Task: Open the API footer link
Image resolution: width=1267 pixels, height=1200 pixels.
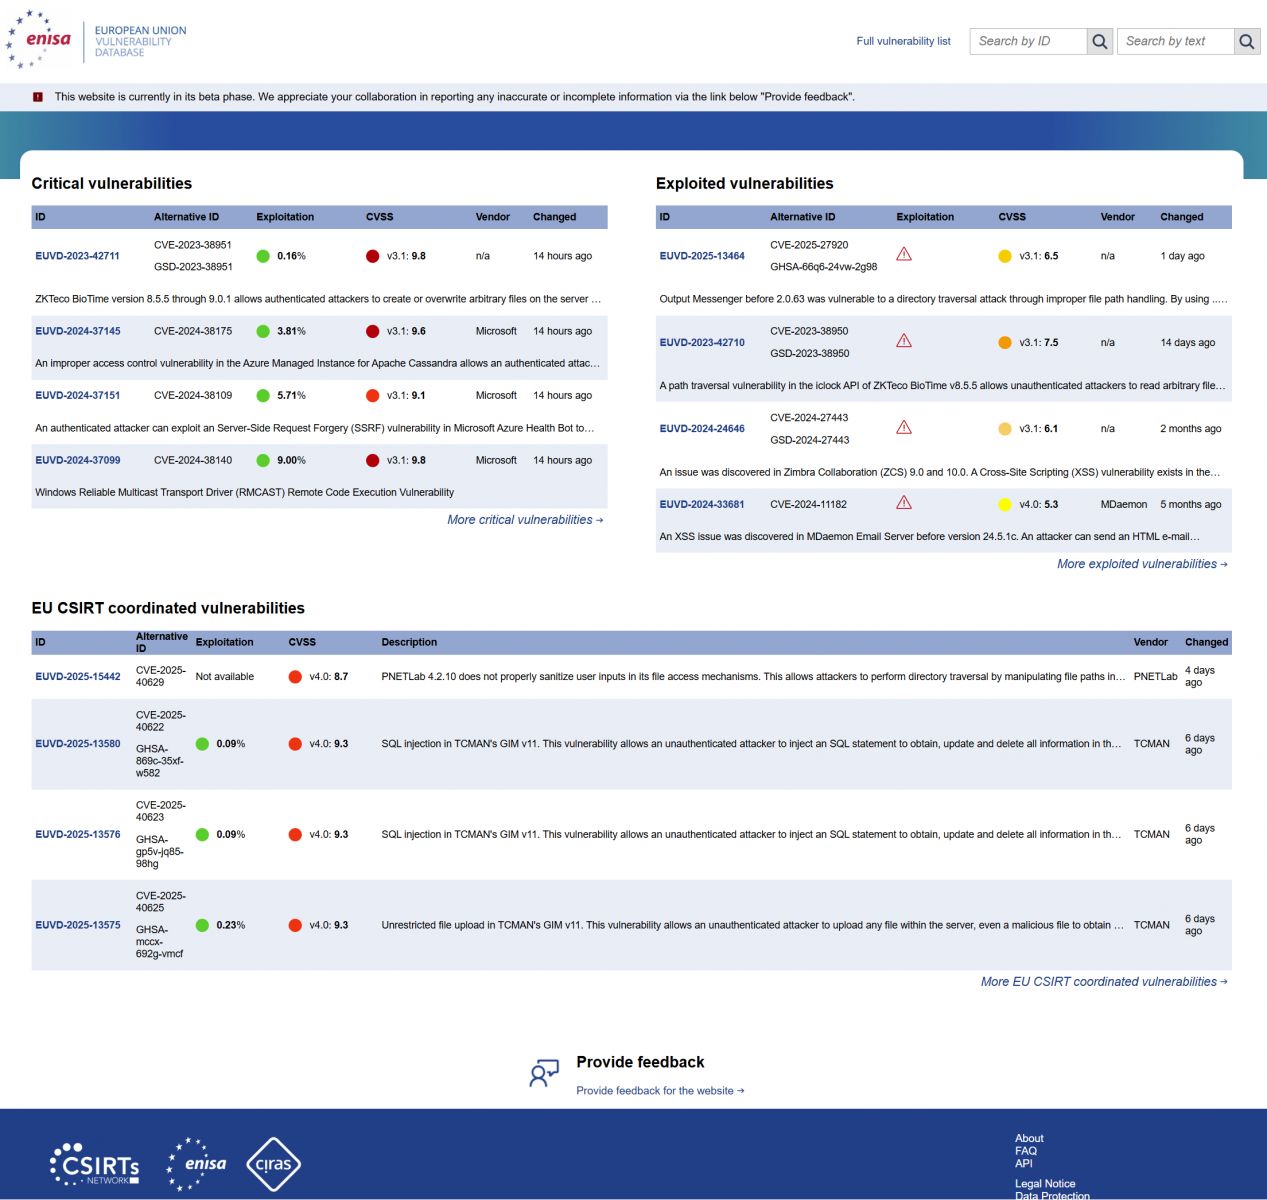Action: tap(1024, 1163)
